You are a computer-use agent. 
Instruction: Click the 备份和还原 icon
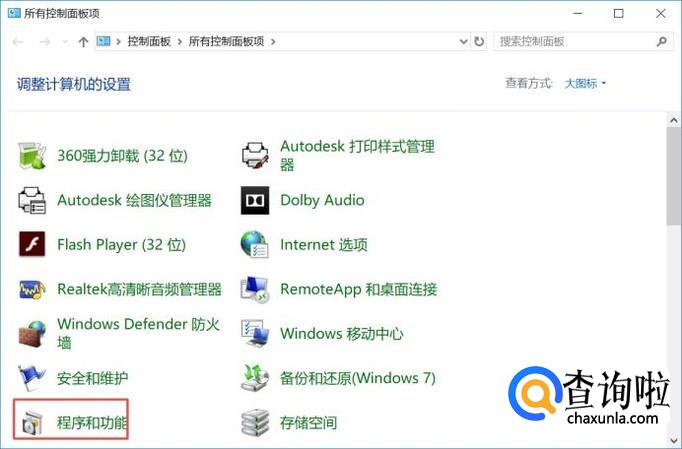(255, 378)
